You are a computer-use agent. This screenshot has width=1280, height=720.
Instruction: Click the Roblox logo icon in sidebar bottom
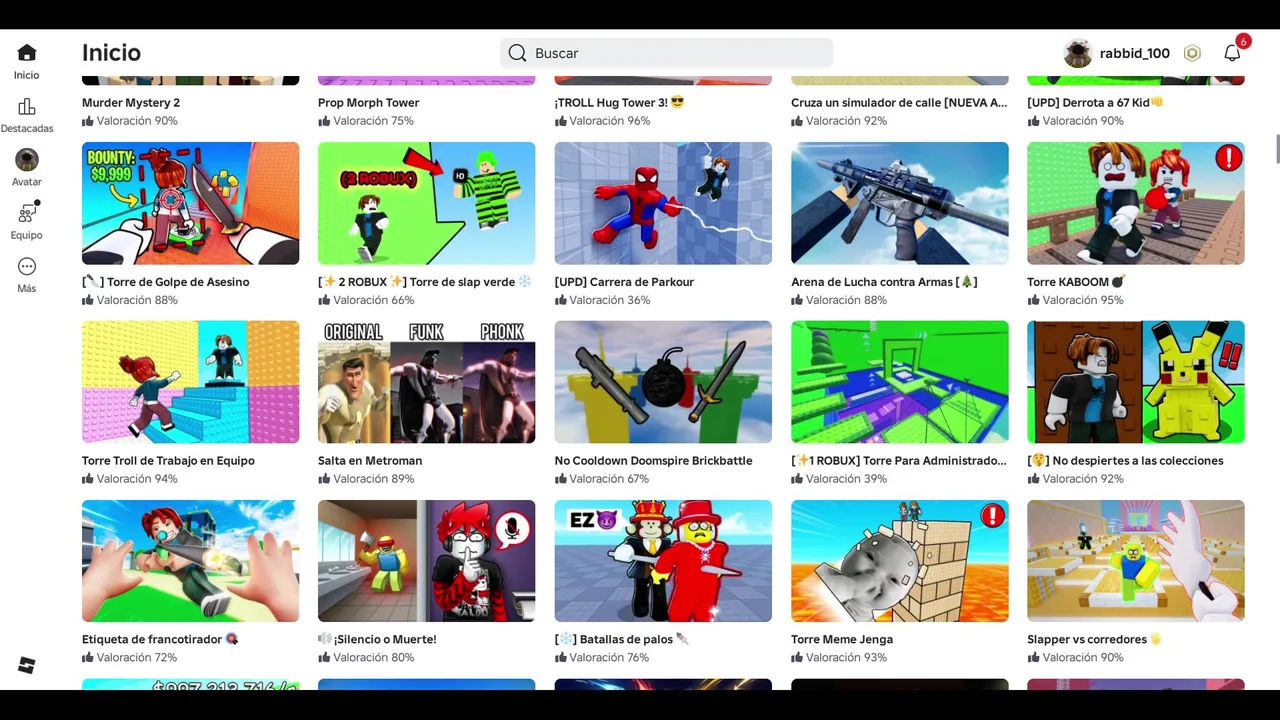tap(27, 666)
